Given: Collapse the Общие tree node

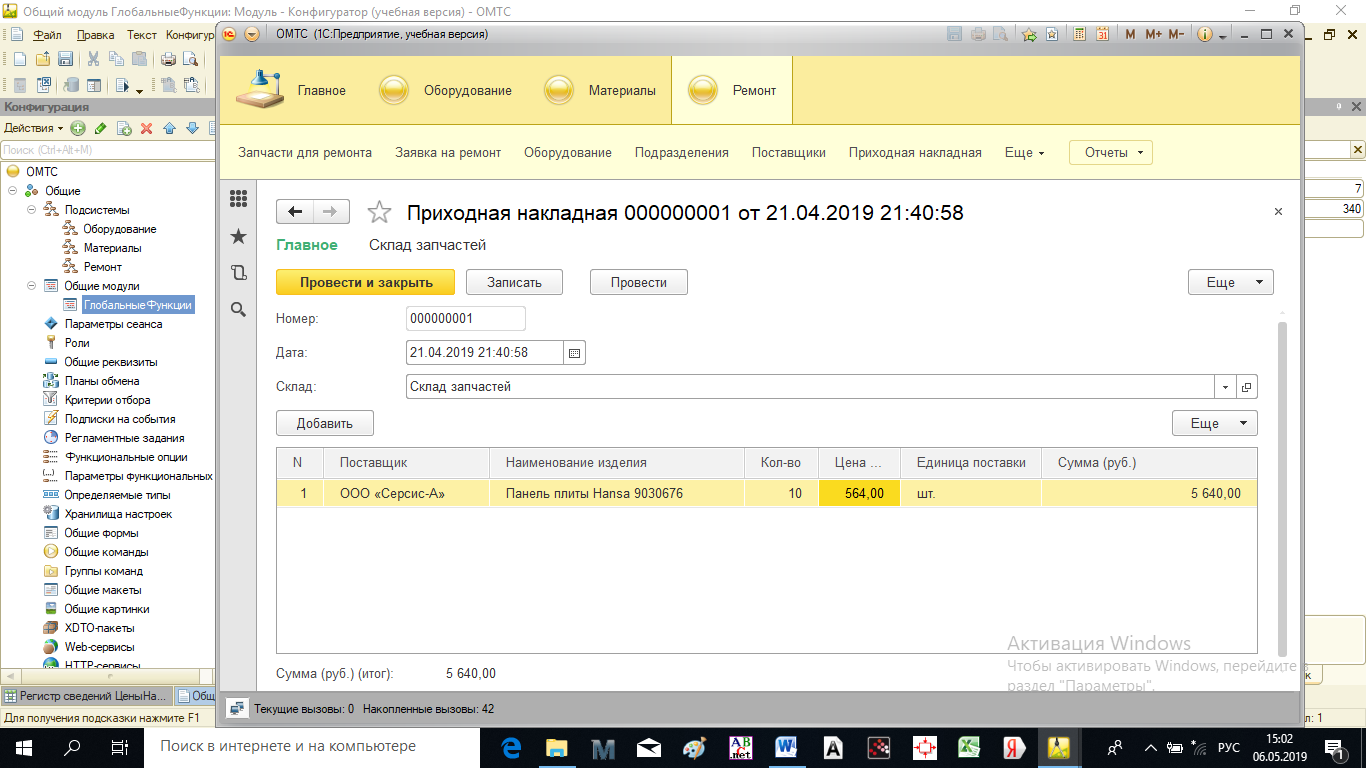Looking at the screenshot, I should [x=12, y=191].
